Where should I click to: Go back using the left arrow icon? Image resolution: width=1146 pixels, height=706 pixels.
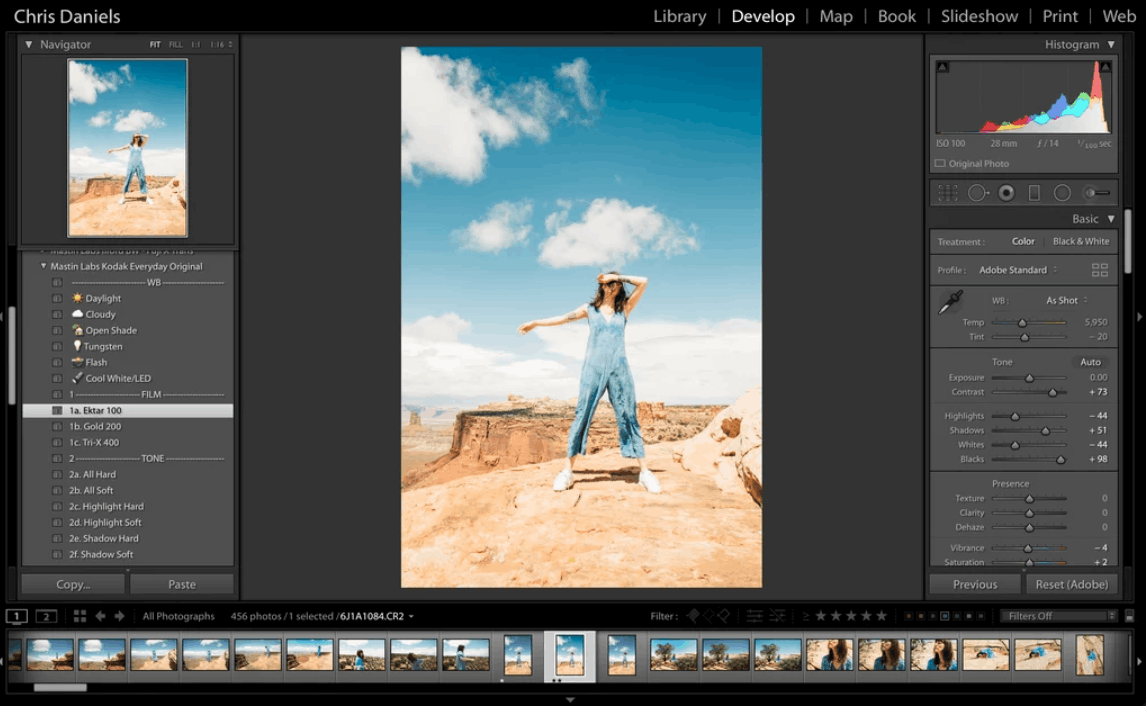100,616
